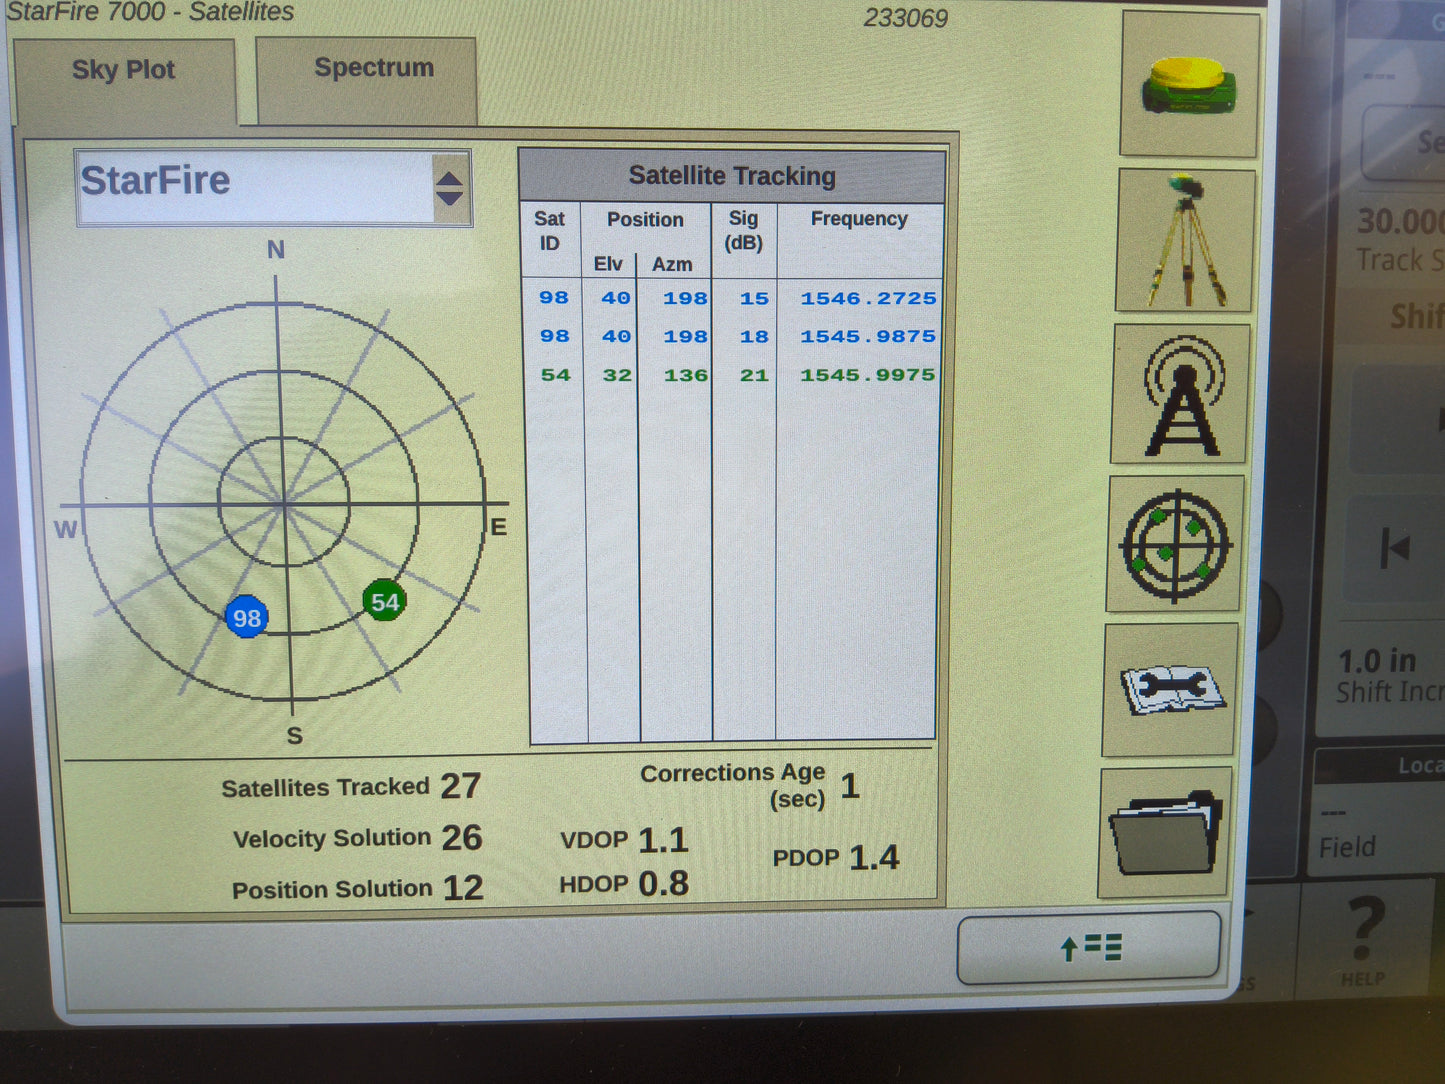
Task: Open the StarFire receiver icon
Action: (x=1189, y=85)
